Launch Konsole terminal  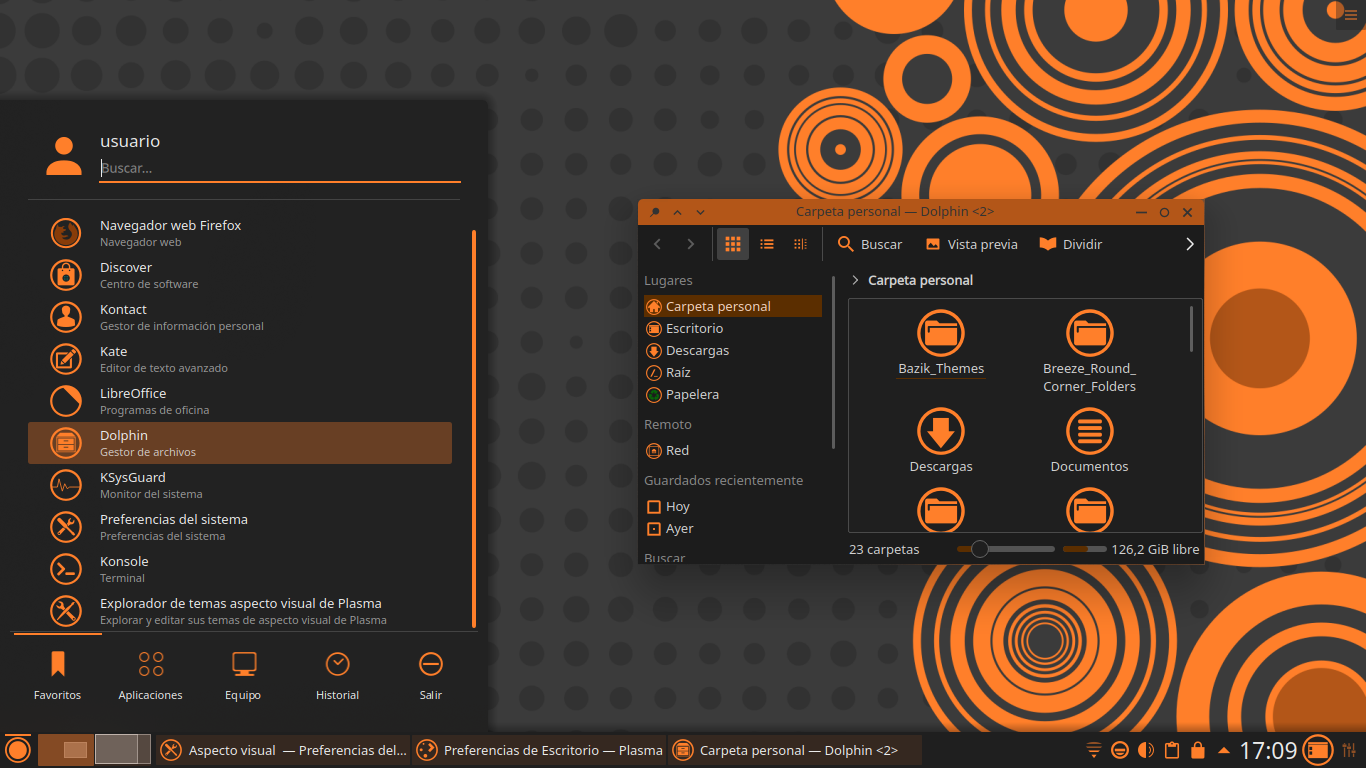coord(240,569)
